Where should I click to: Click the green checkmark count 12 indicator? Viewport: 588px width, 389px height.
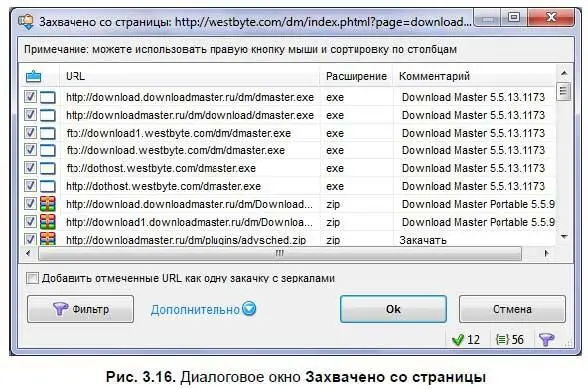coord(466,339)
